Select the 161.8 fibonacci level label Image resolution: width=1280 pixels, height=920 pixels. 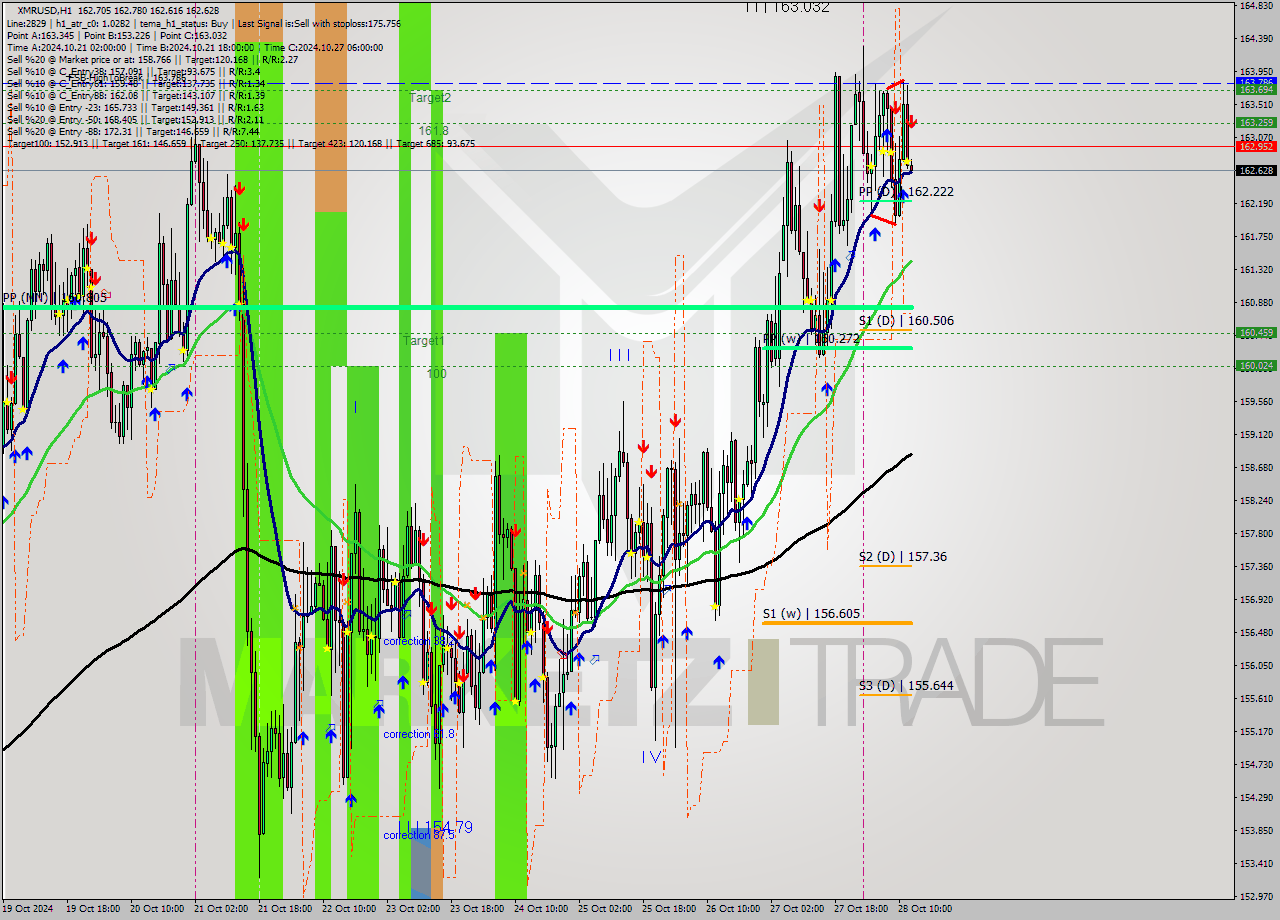(x=433, y=131)
